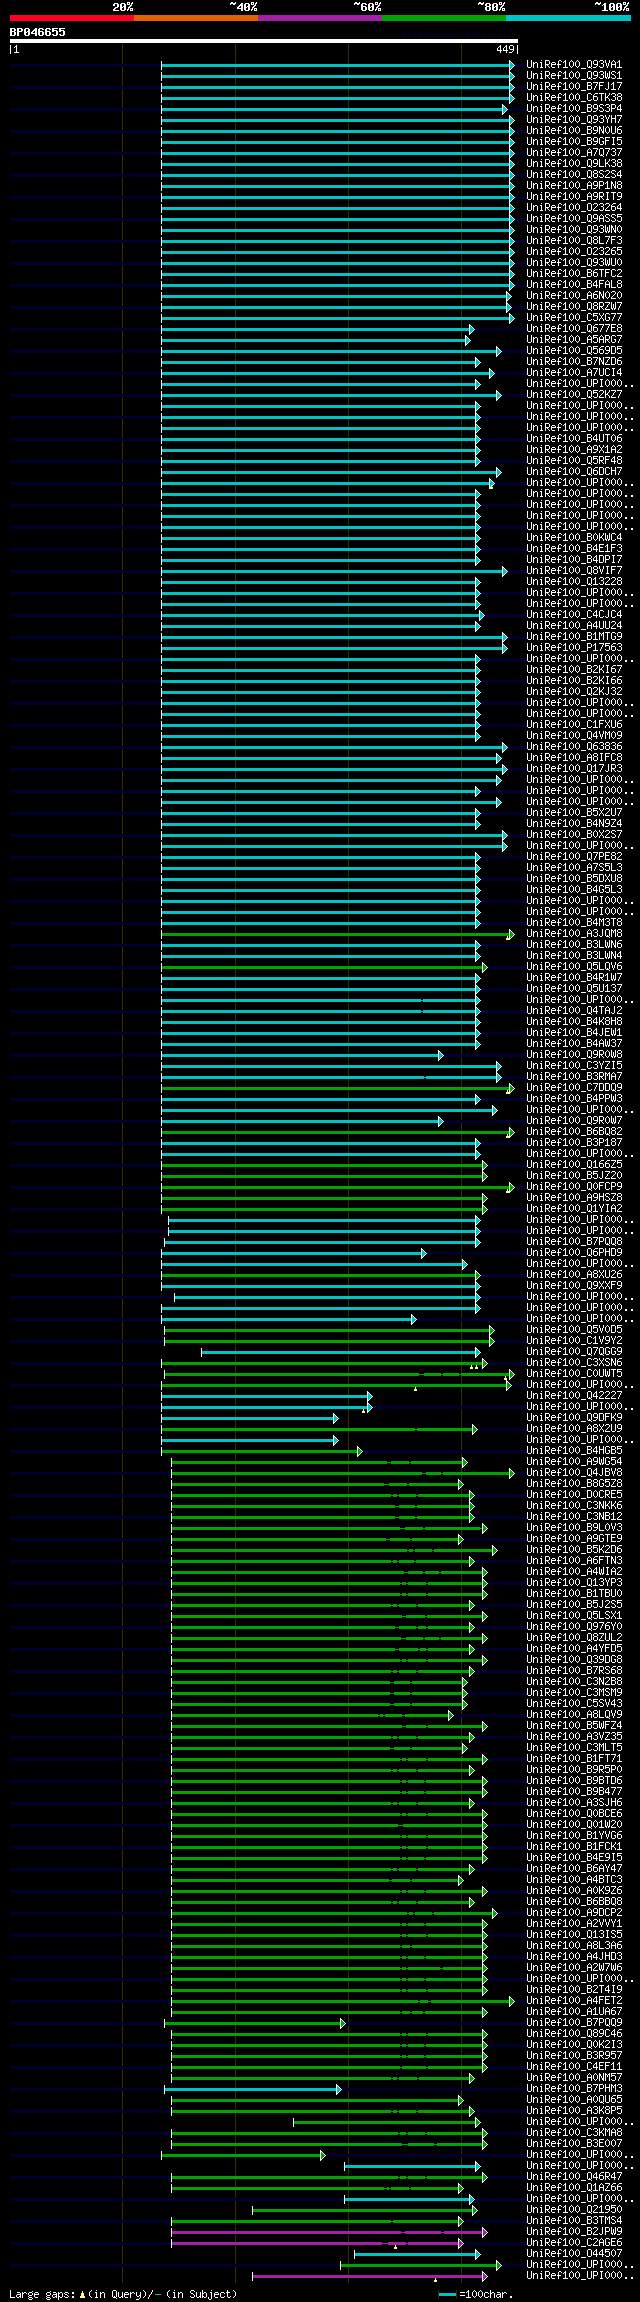Select the UniRef100_B9N0U6 label
Image resolution: width=640 pixels, height=2302 pixels.
coord(574,131)
